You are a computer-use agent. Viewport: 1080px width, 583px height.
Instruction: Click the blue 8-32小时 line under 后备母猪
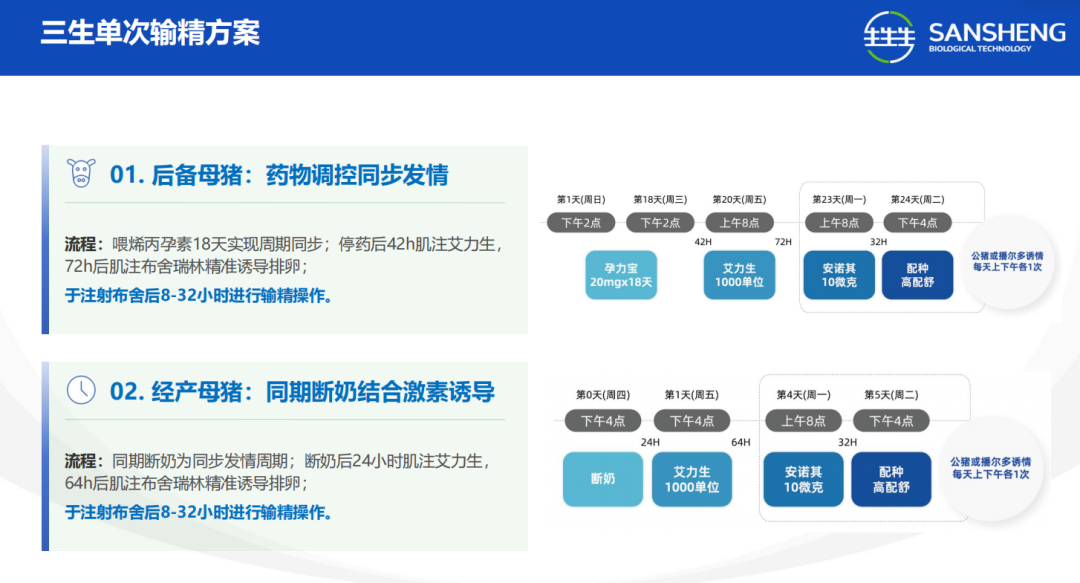pos(199,296)
